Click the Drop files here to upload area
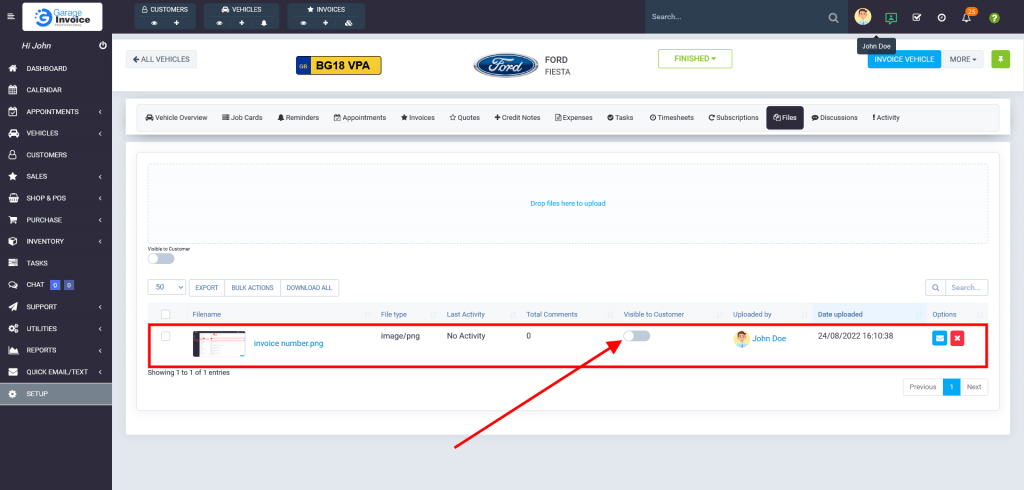This screenshot has height=490, width=1024. 568,204
